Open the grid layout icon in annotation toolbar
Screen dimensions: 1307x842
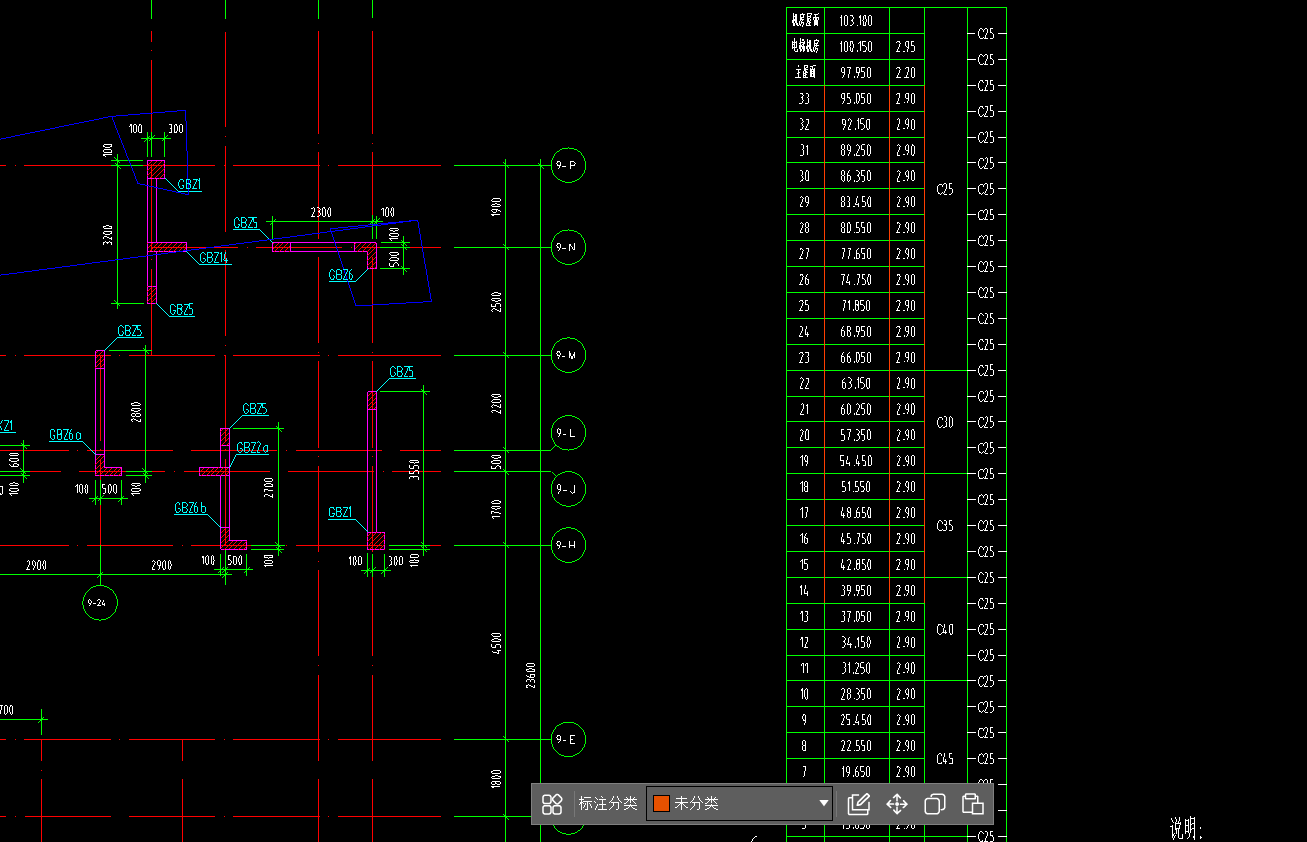[552, 804]
